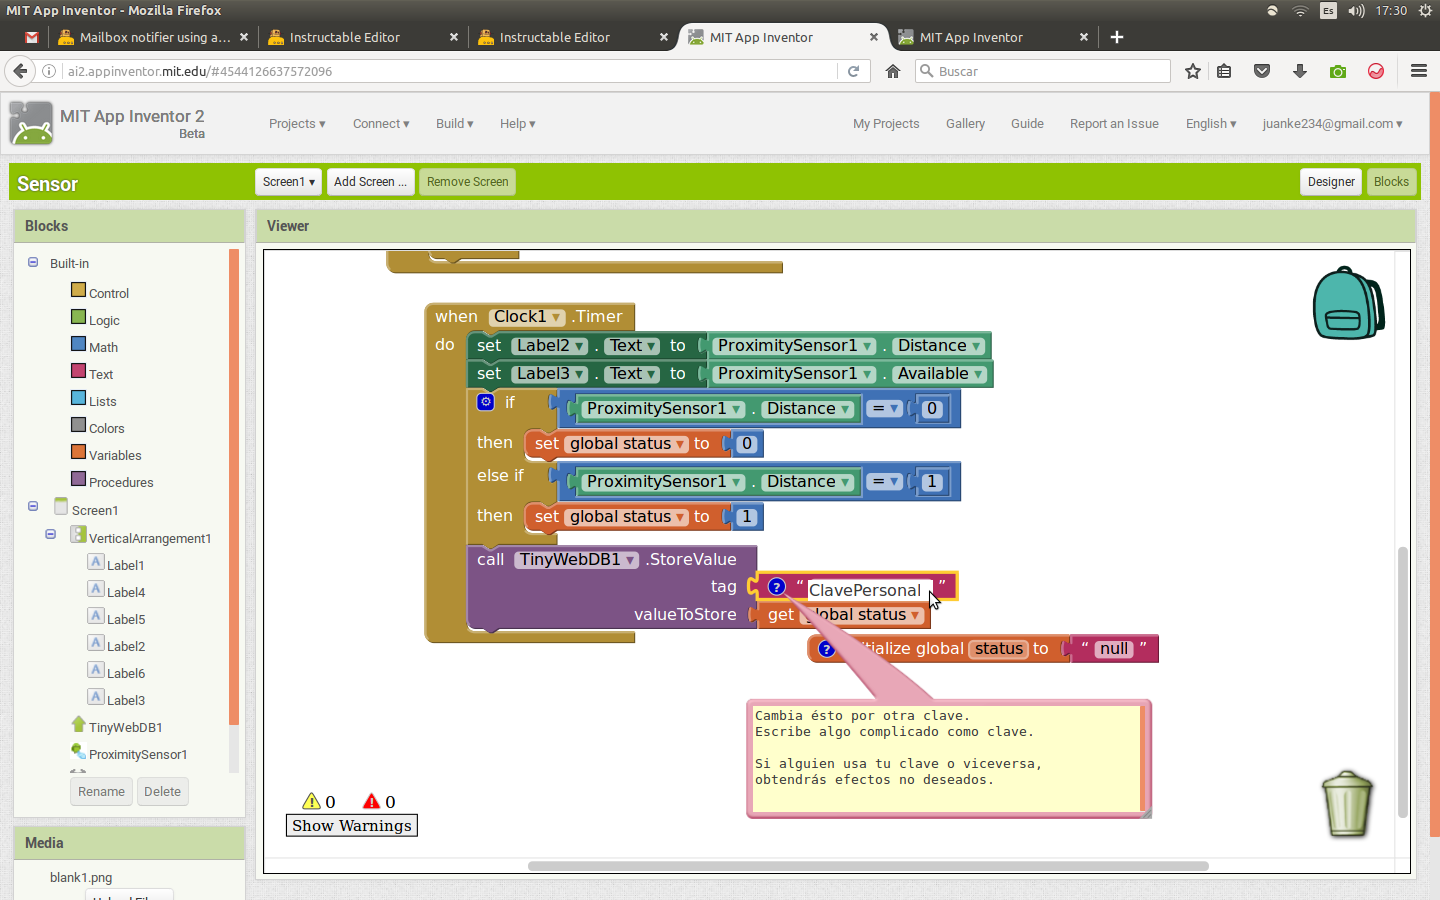Image resolution: width=1440 pixels, height=900 pixels.
Task: Select TinyWebDB1 in the blocks tree
Action: coord(125,727)
